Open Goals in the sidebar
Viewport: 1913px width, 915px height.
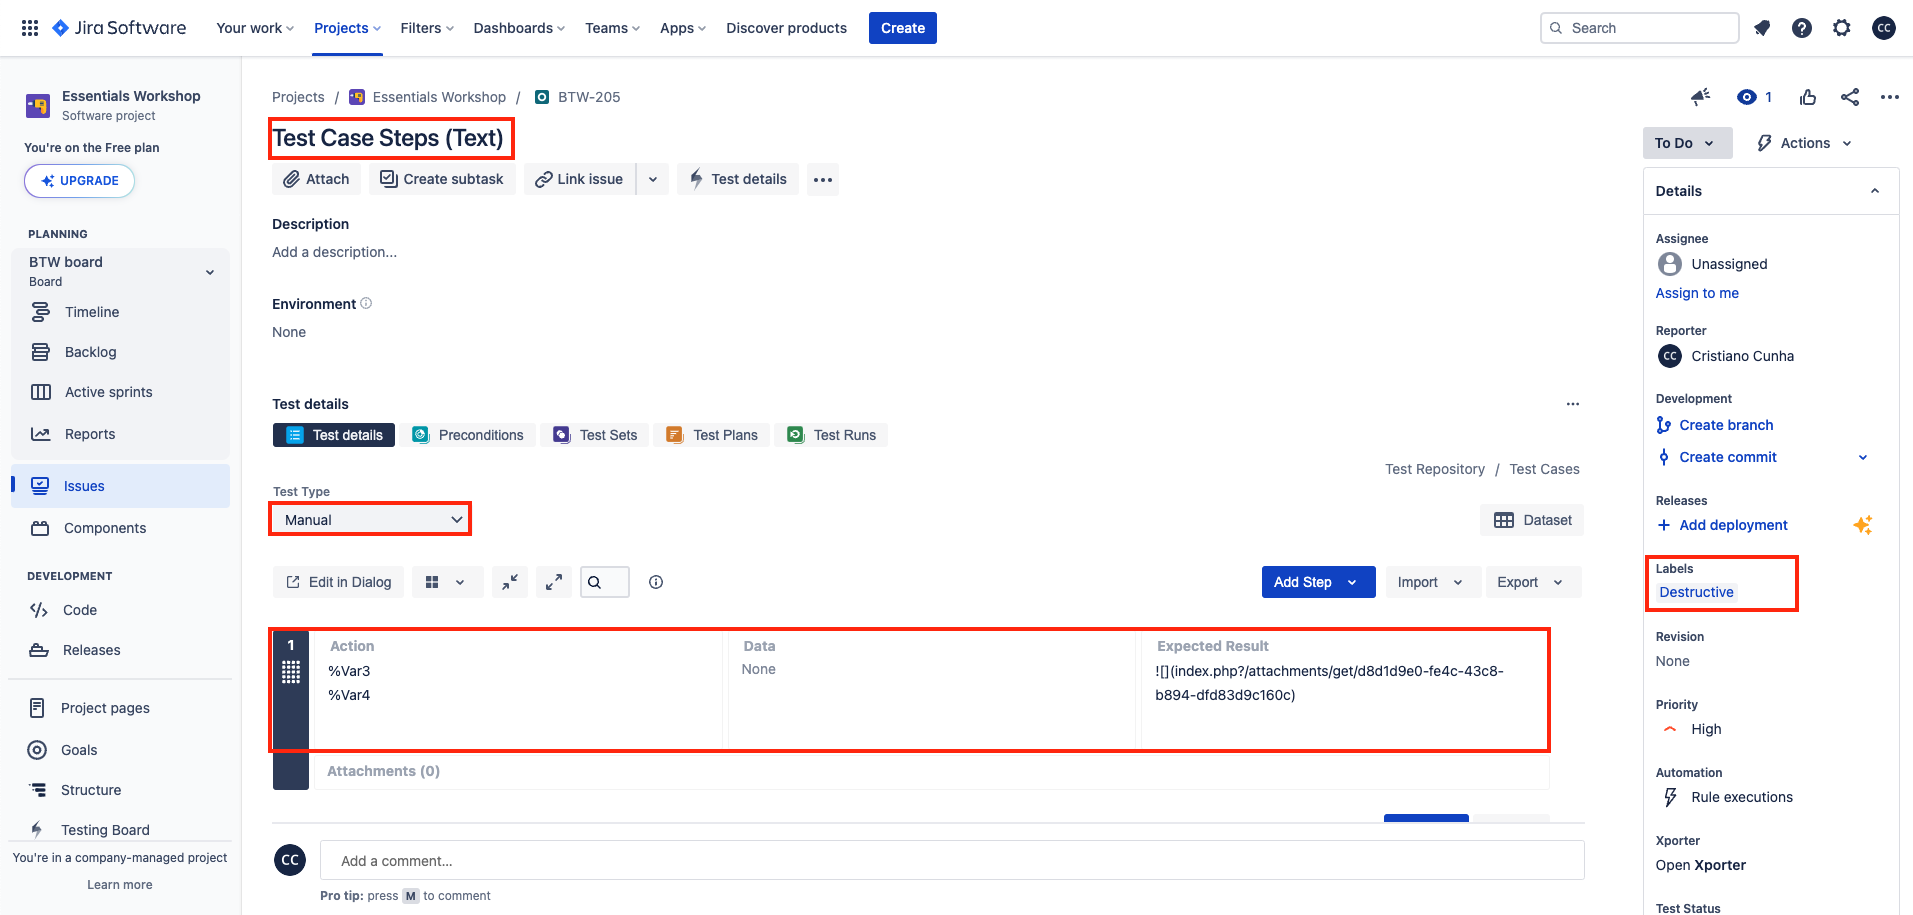pos(79,750)
